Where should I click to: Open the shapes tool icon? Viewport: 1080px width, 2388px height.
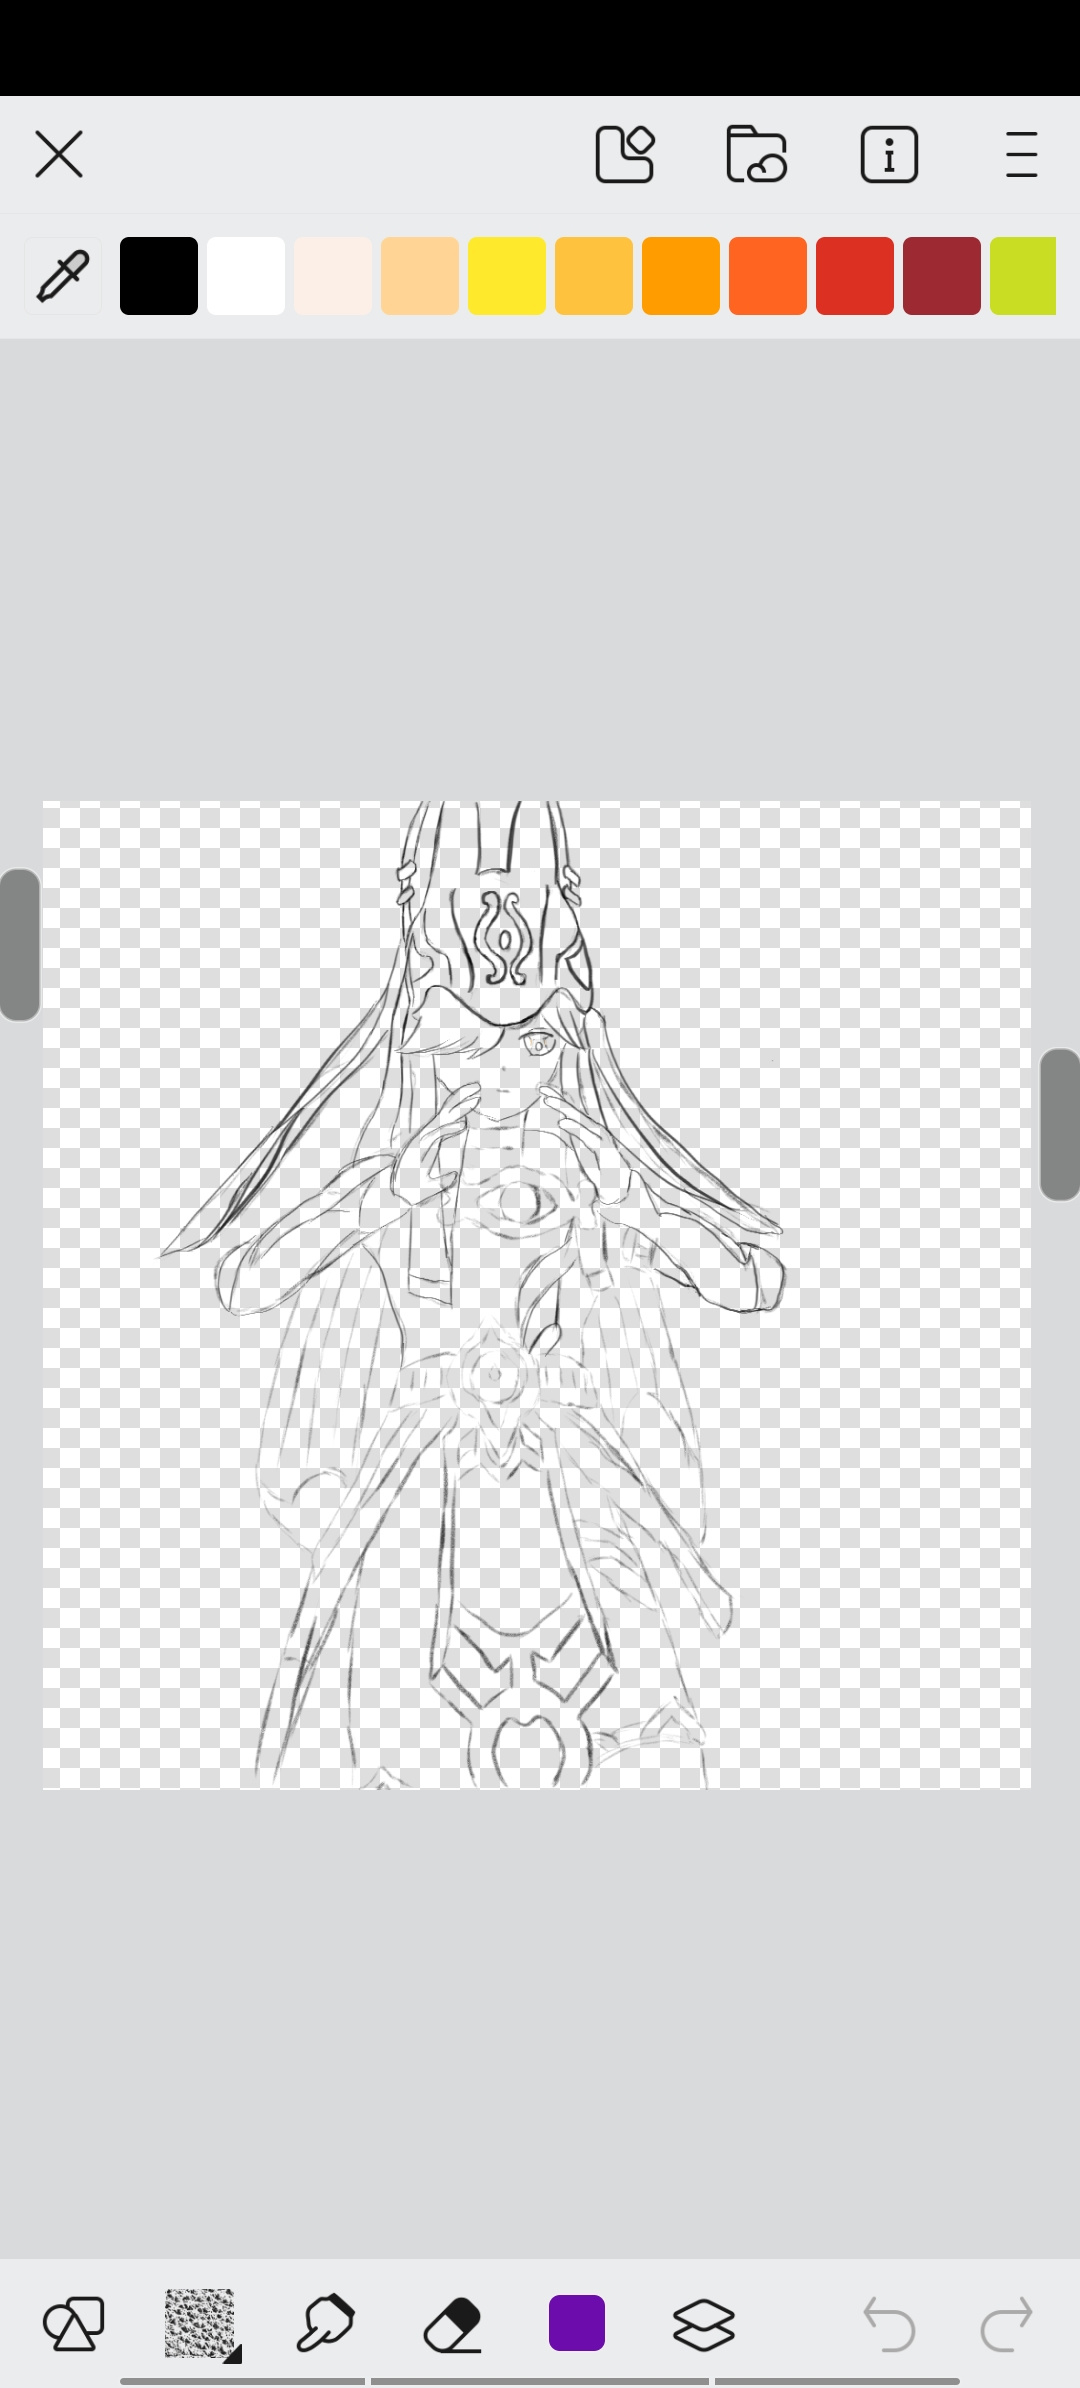point(74,2324)
